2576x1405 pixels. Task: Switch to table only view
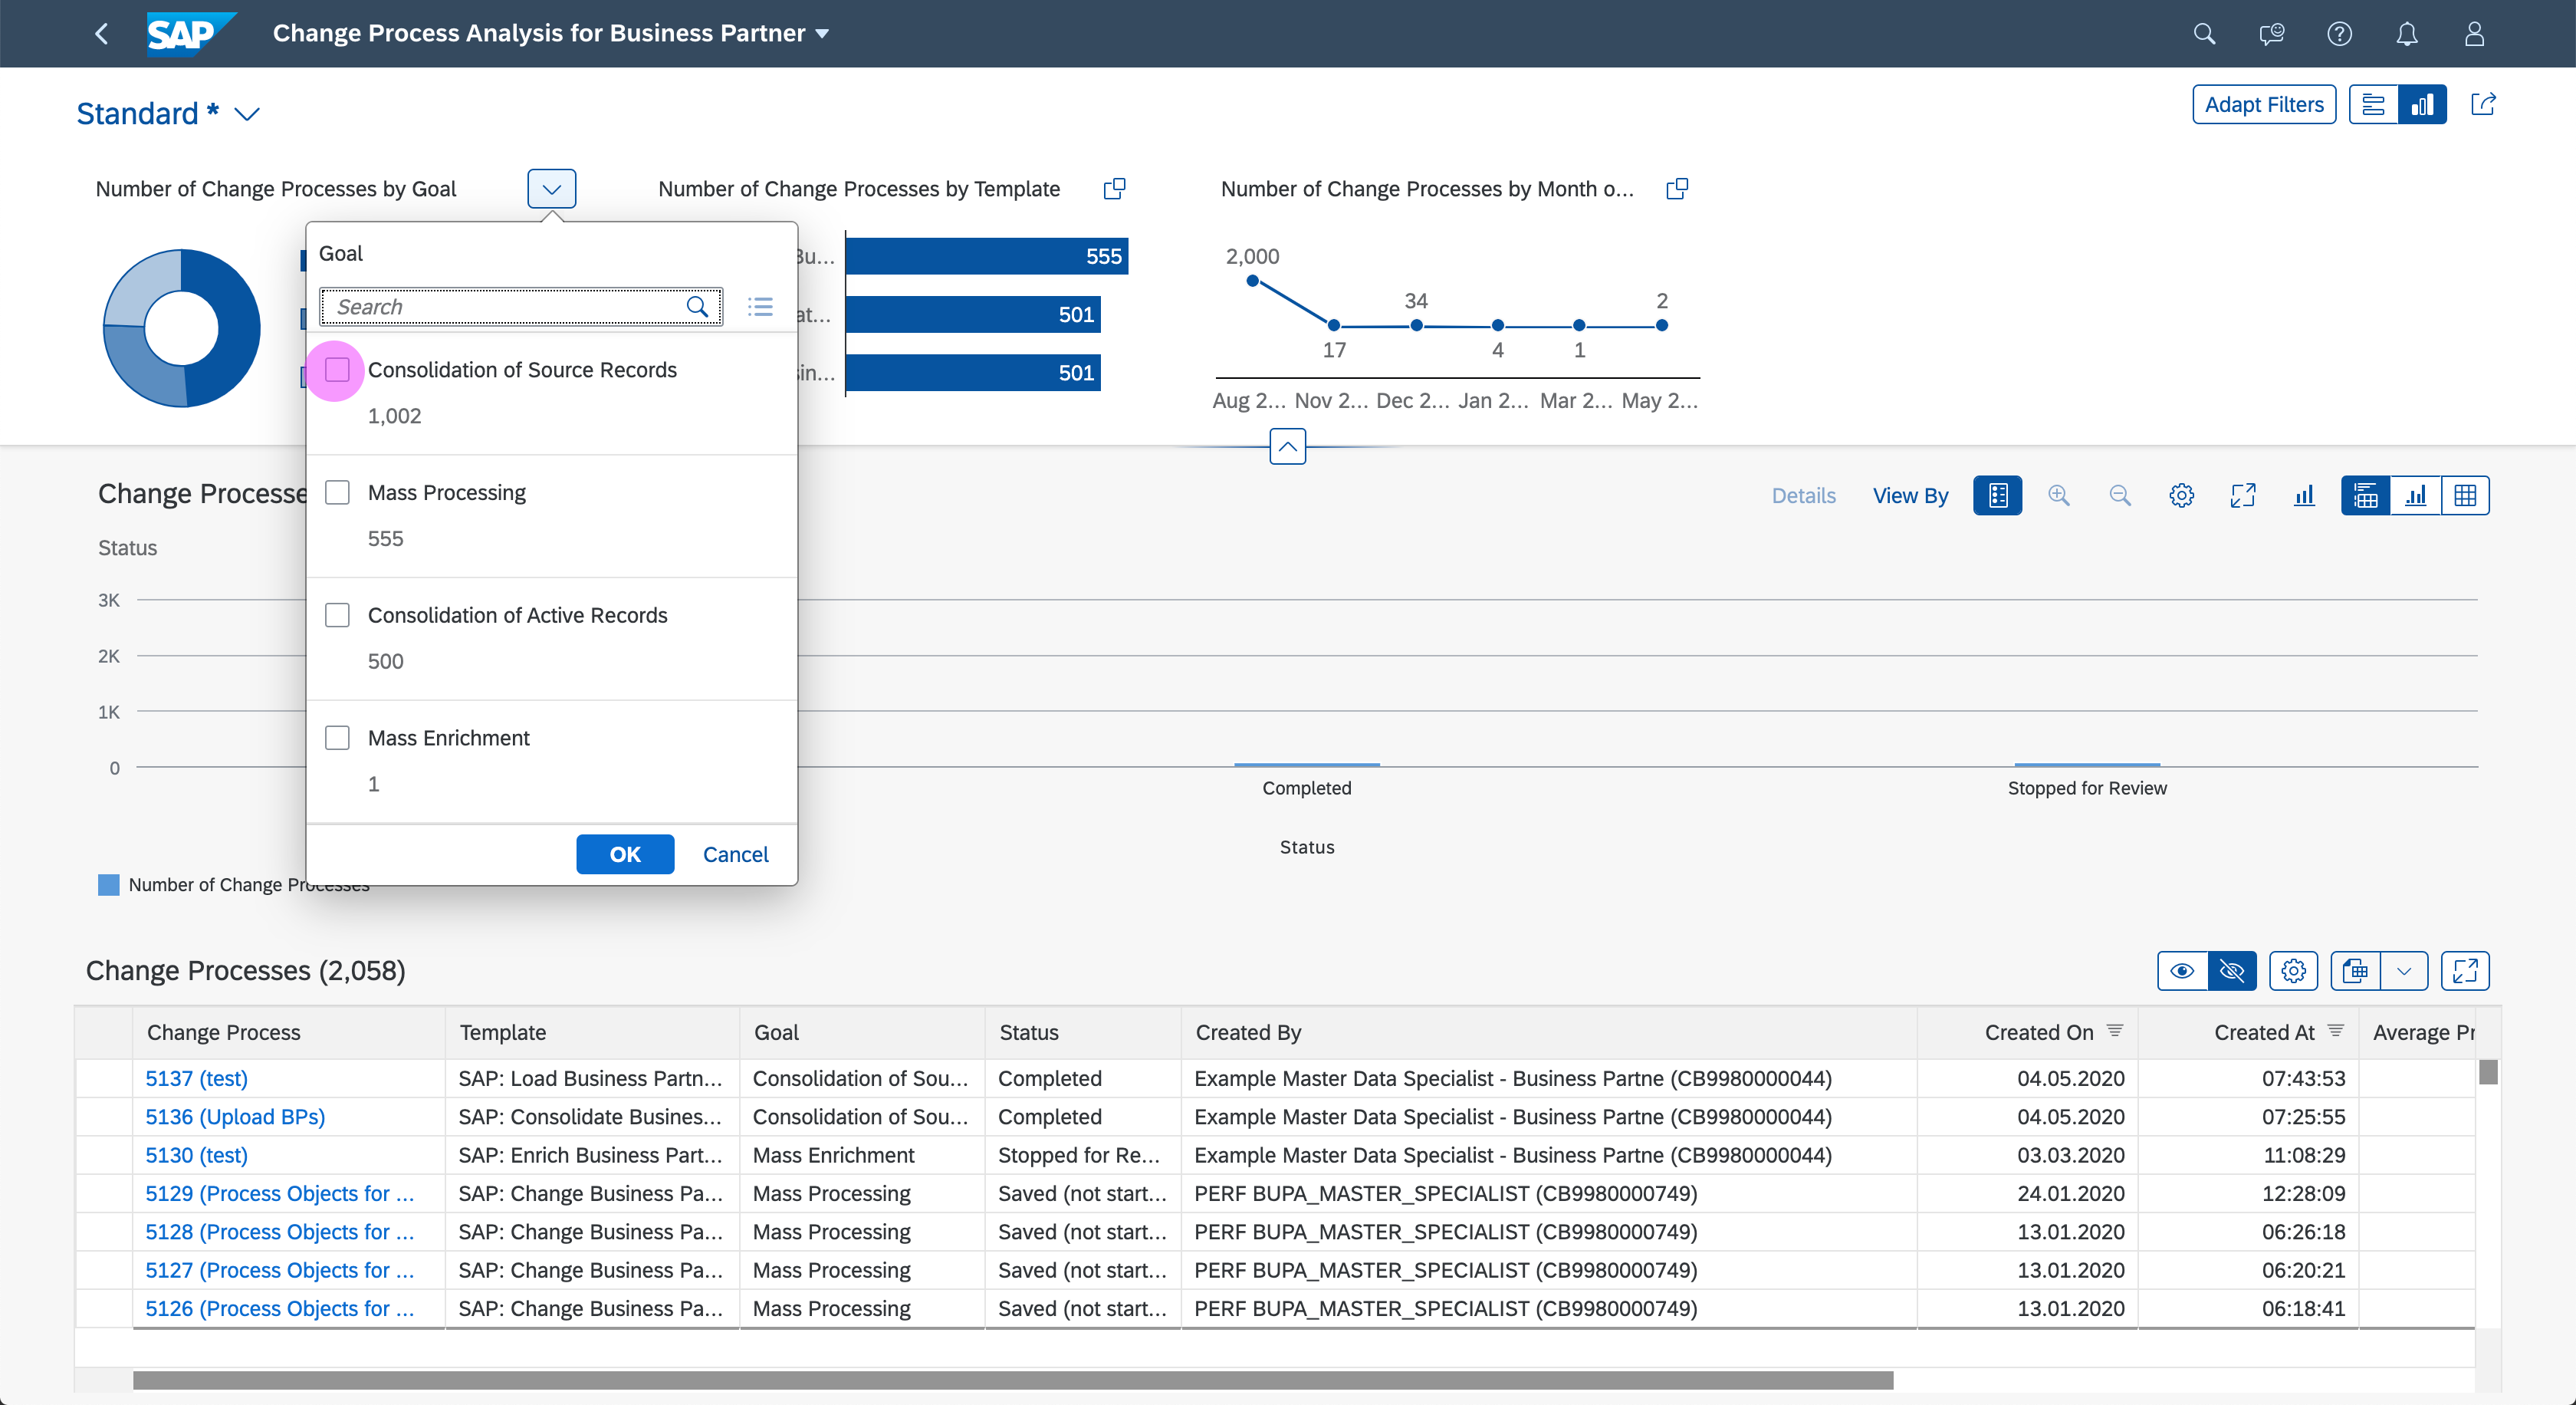(x=2465, y=496)
